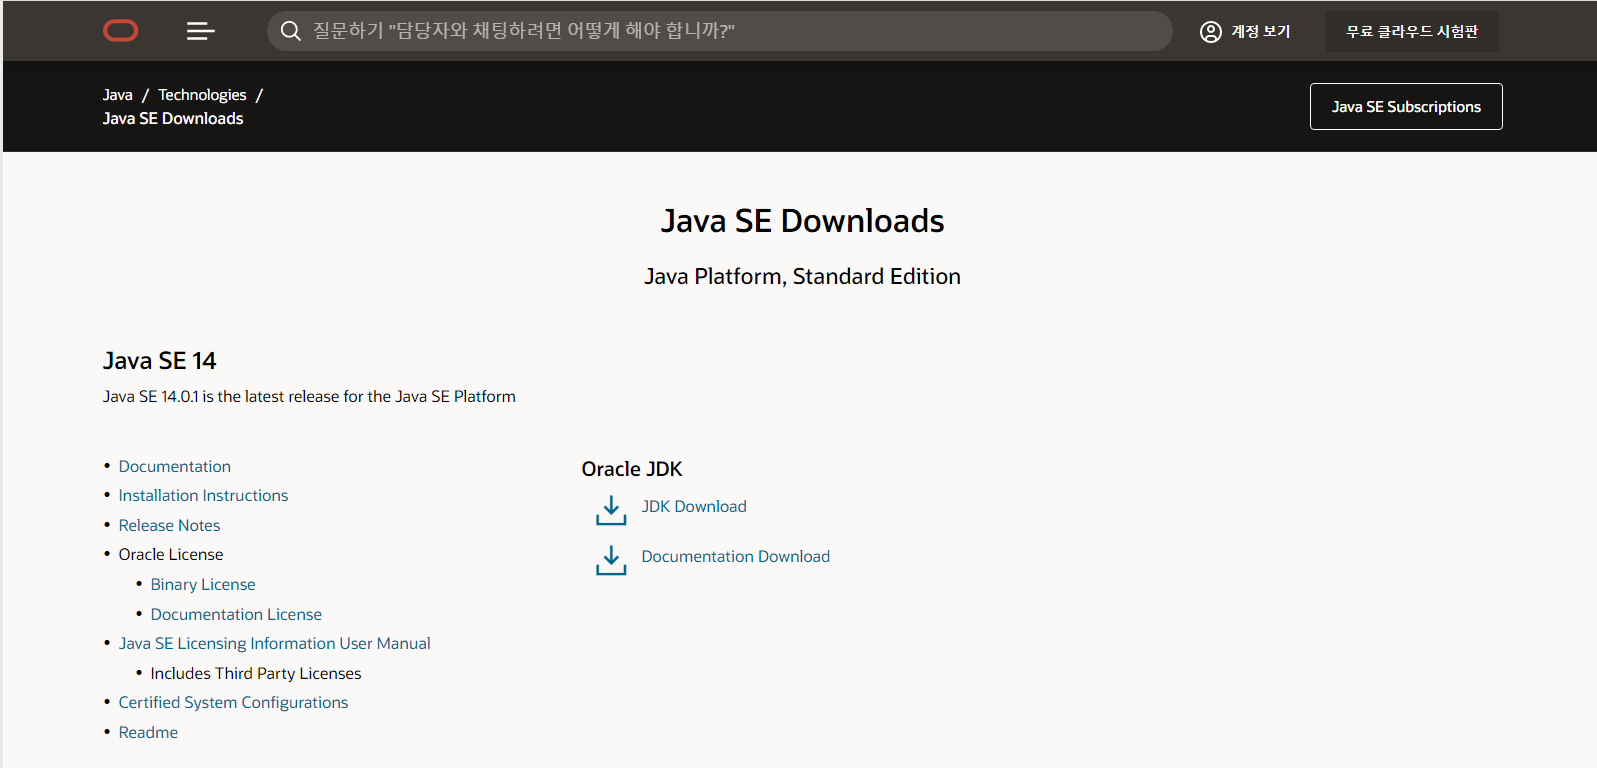Click the Java SE 14.0.1 latest release sentence

click(309, 396)
